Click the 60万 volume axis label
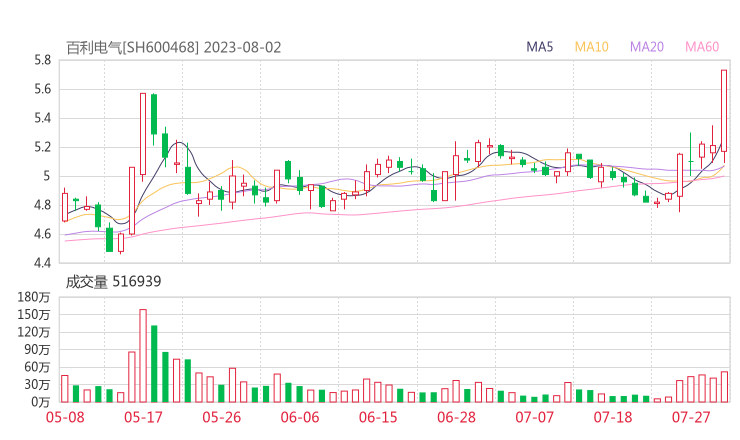This screenshot has height=440, width=740. coord(37,367)
